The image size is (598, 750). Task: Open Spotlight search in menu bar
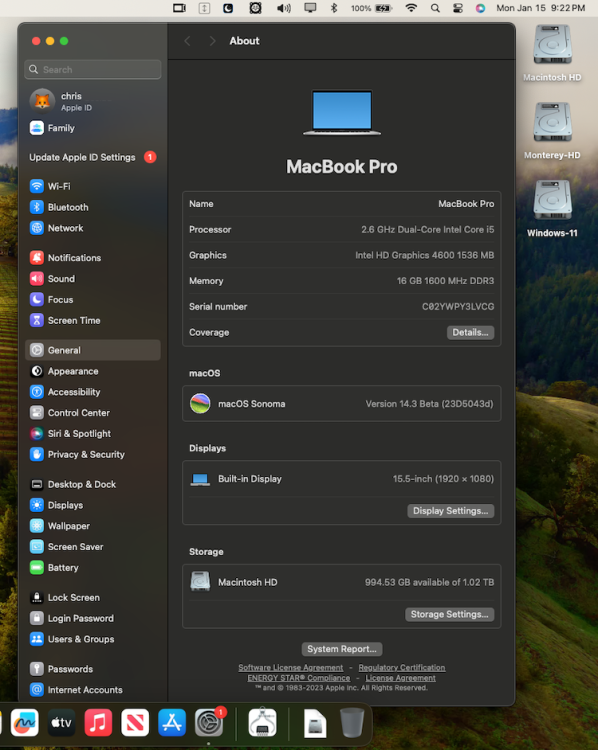click(435, 8)
